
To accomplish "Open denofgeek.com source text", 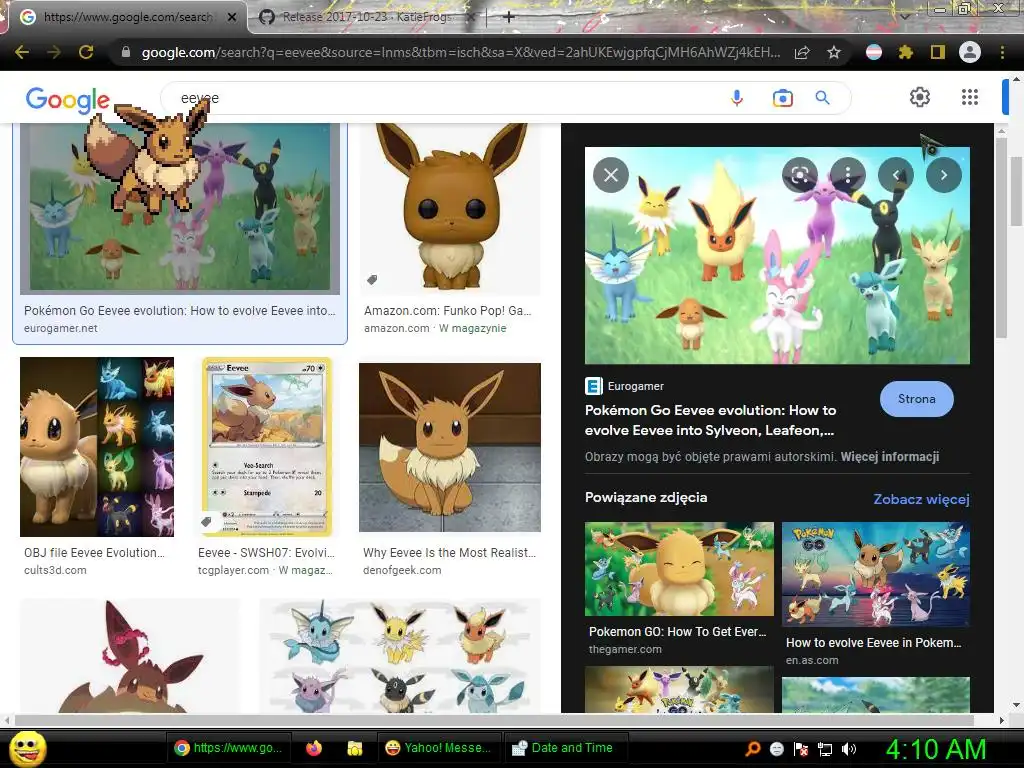I will [x=402, y=570].
